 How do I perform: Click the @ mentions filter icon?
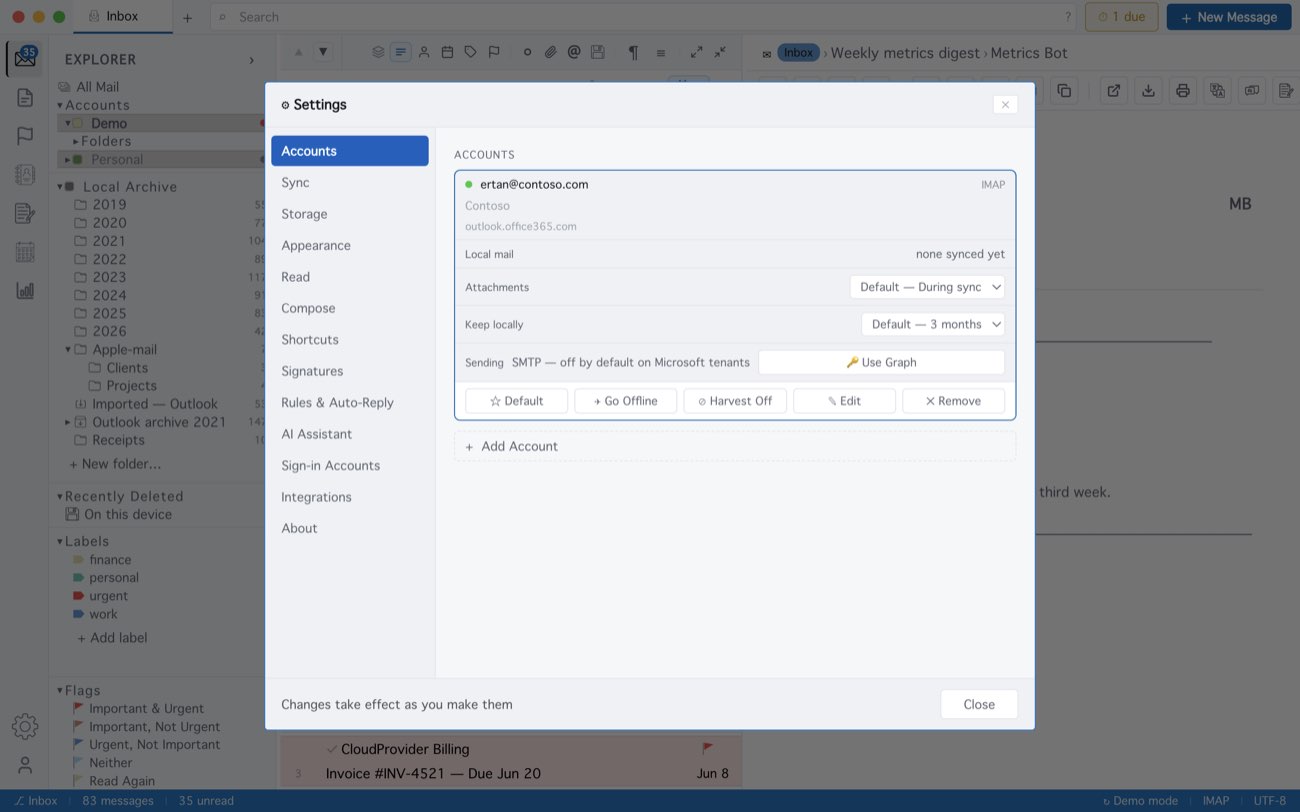tap(574, 52)
